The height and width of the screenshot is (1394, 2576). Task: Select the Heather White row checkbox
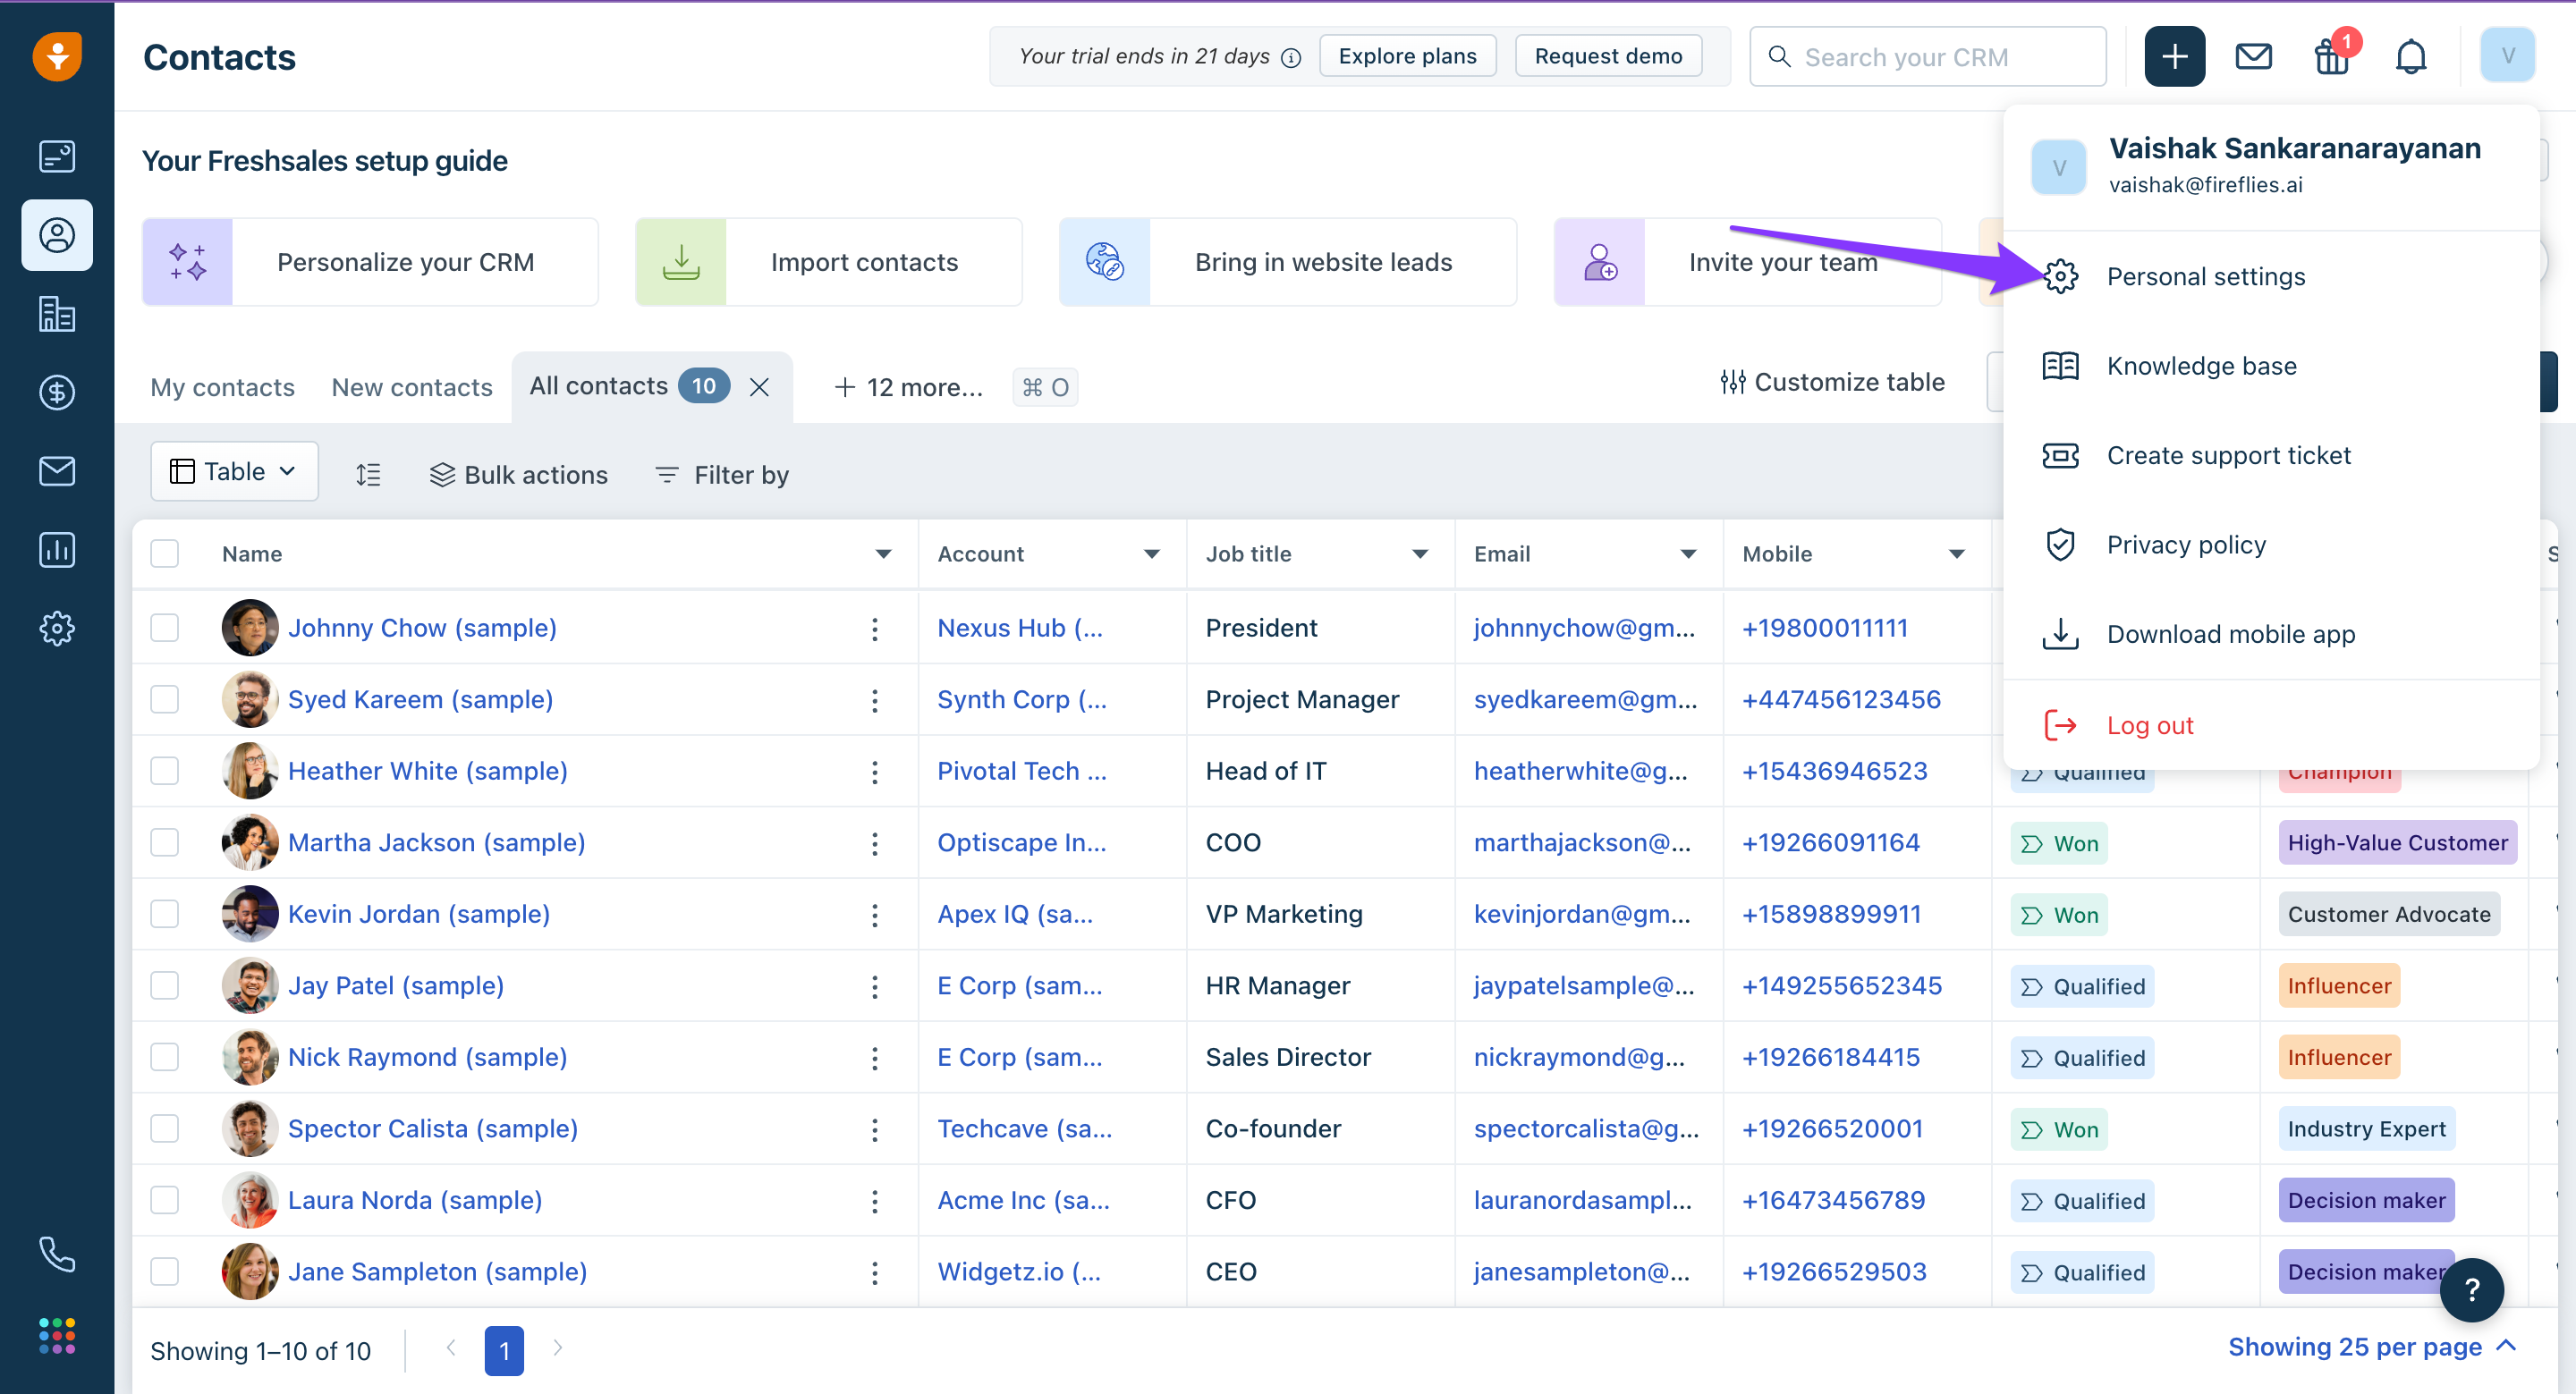[164, 771]
